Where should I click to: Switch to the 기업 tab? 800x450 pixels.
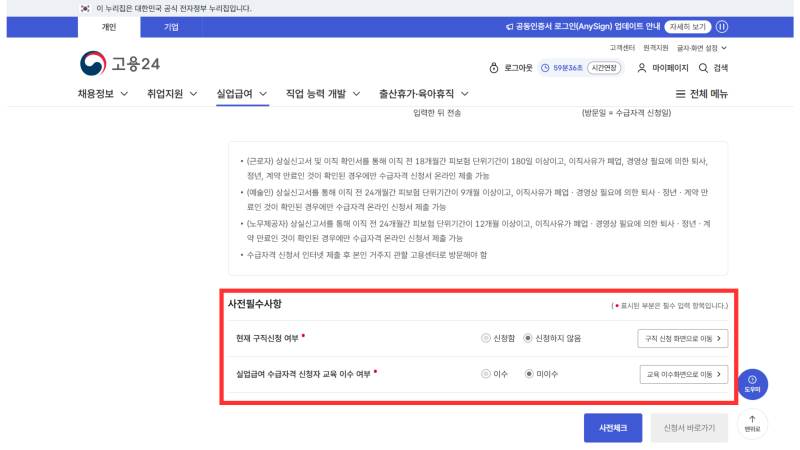pos(171,27)
